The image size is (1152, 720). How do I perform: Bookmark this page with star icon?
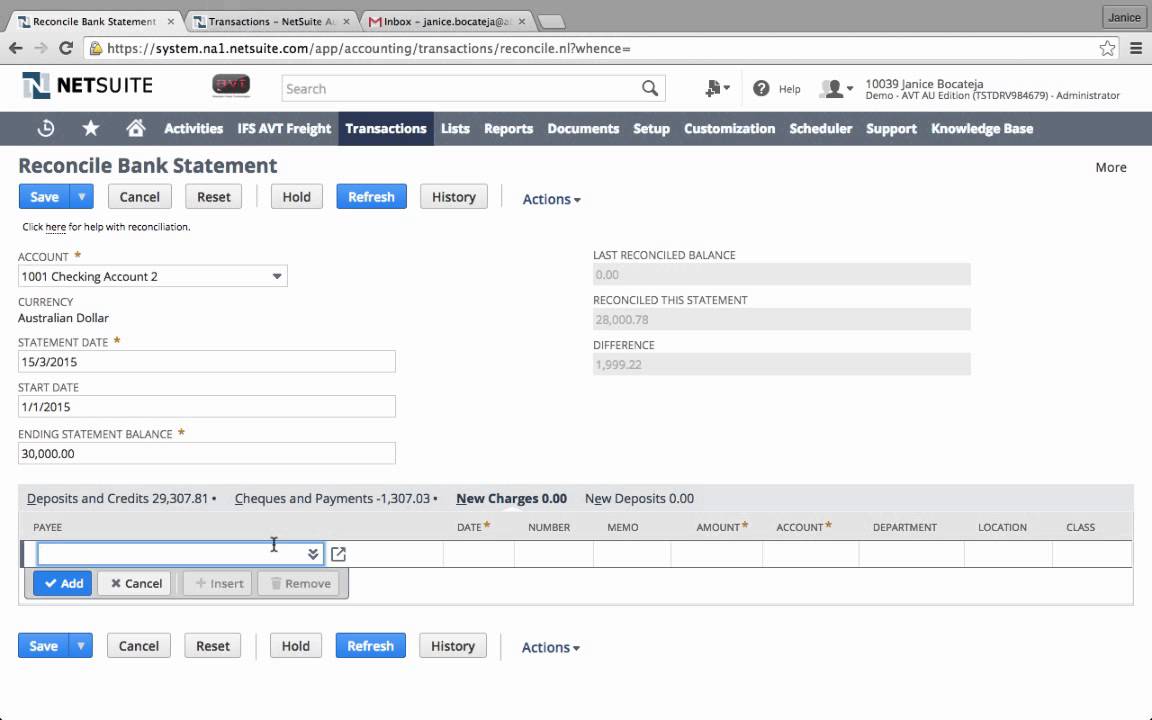click(1107, 48)
